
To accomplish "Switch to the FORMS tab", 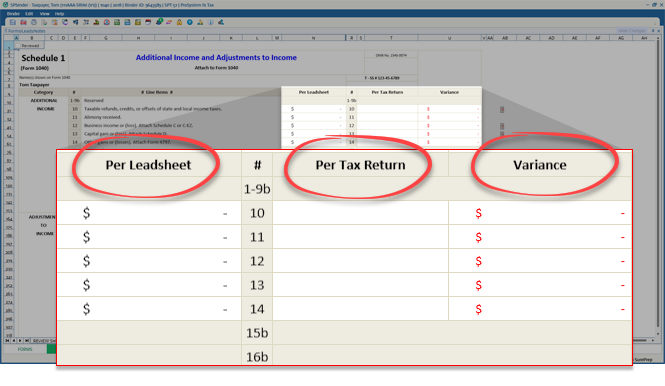I will pos(25,349).
